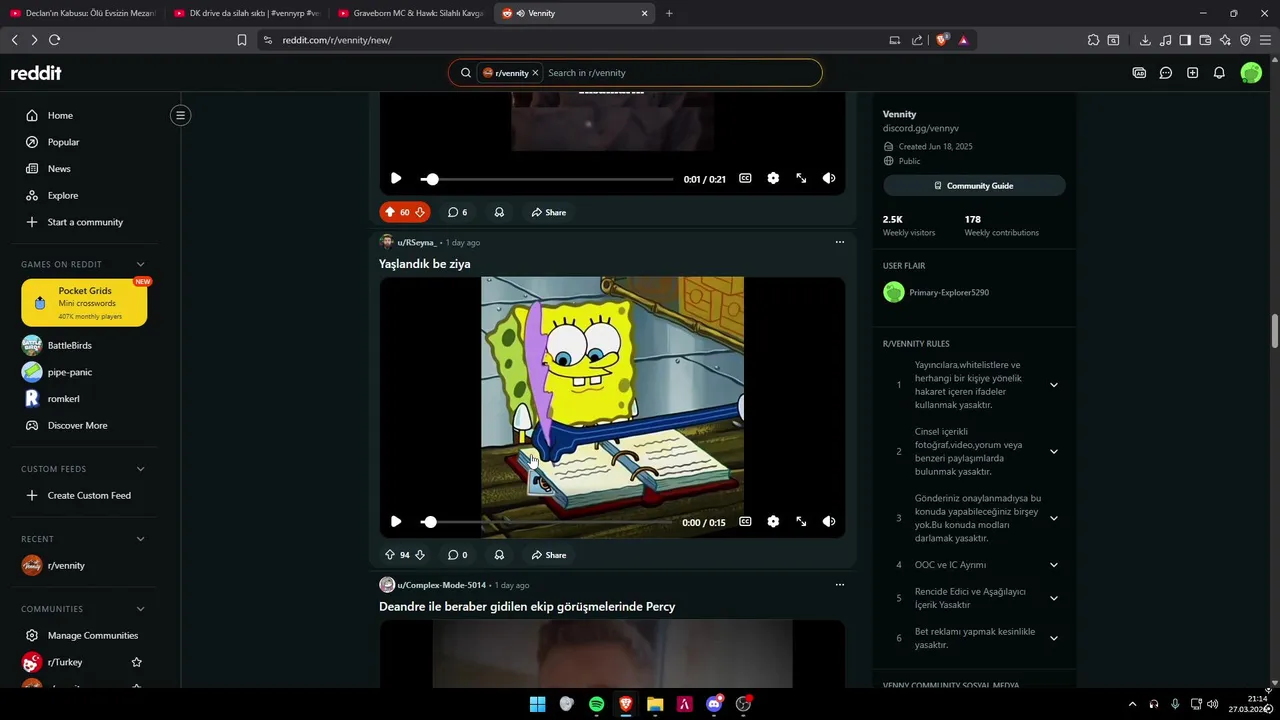The image size is (1280, 720).
Task: Open the advertise icon in header
Action: [1139, 73]
